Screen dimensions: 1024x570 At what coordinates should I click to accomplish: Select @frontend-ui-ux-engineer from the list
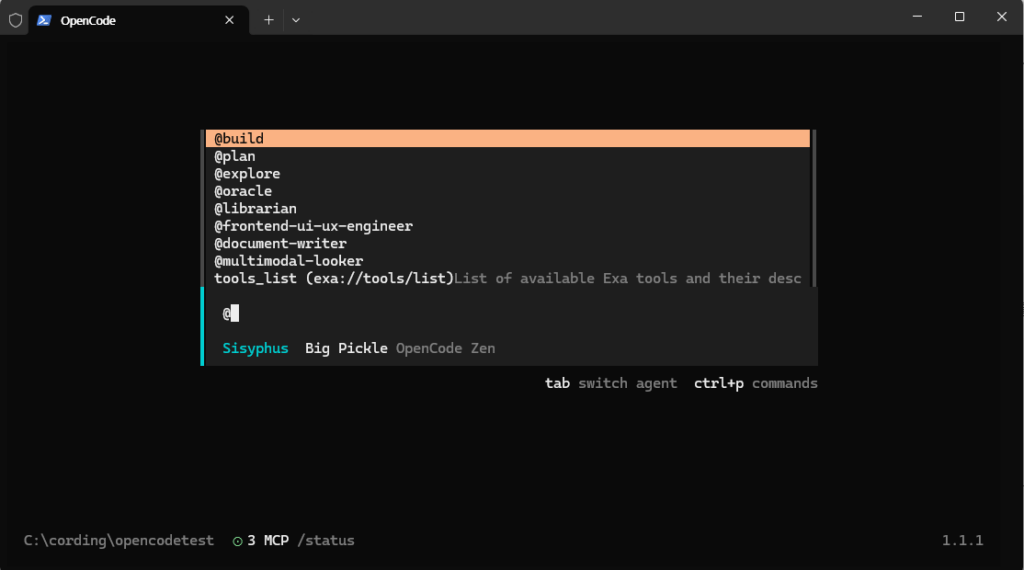(x=313, y=226)
